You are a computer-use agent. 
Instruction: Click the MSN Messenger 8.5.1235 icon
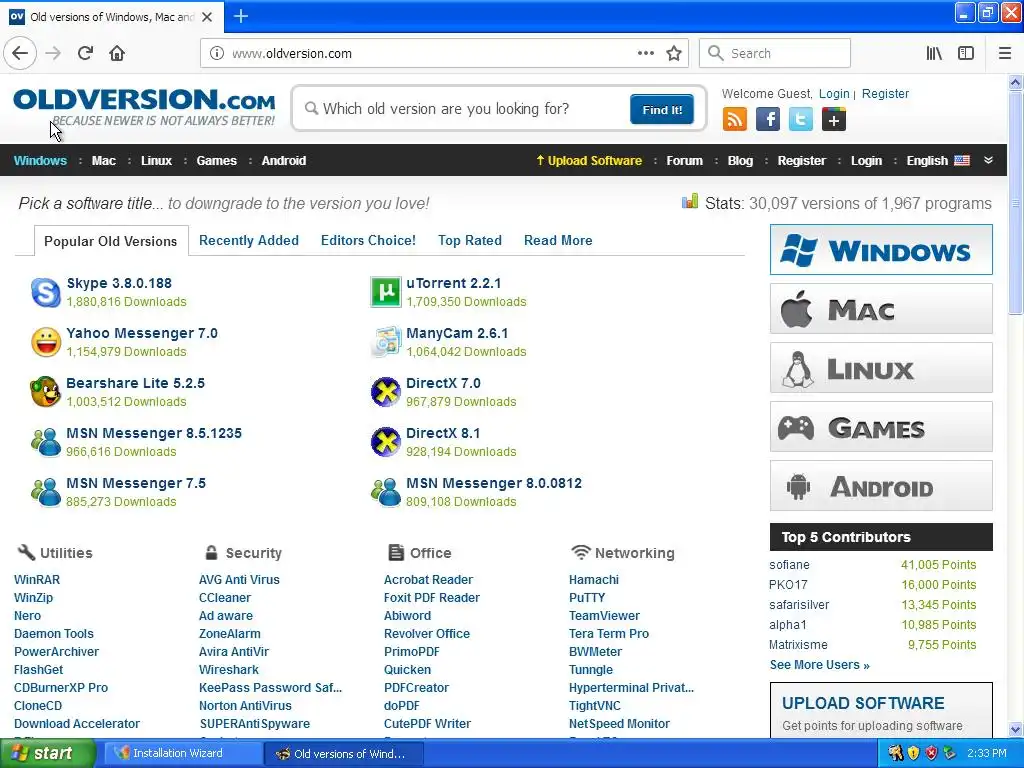(46, 442)
